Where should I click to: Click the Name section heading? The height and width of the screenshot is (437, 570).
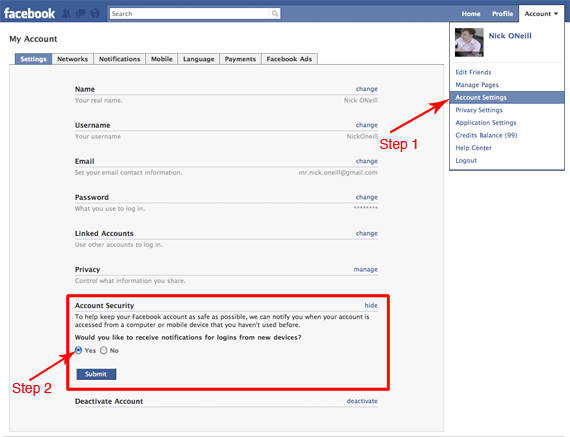click(85, 89)
